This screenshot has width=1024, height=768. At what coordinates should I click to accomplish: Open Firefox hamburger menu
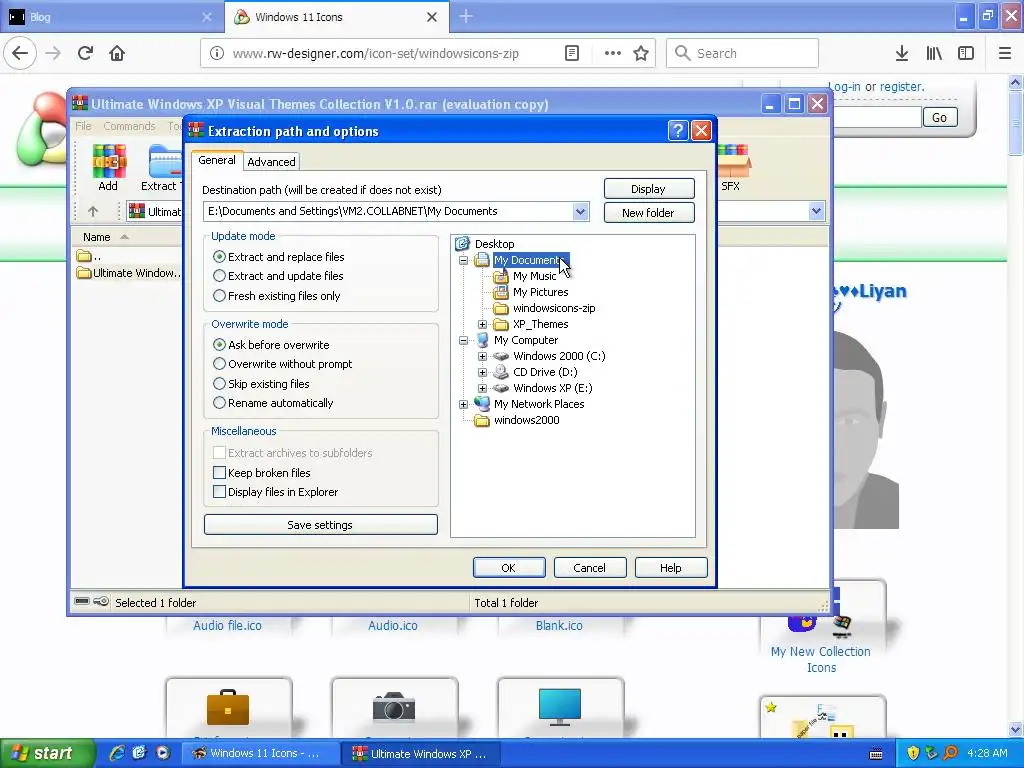pos(1005,53)
